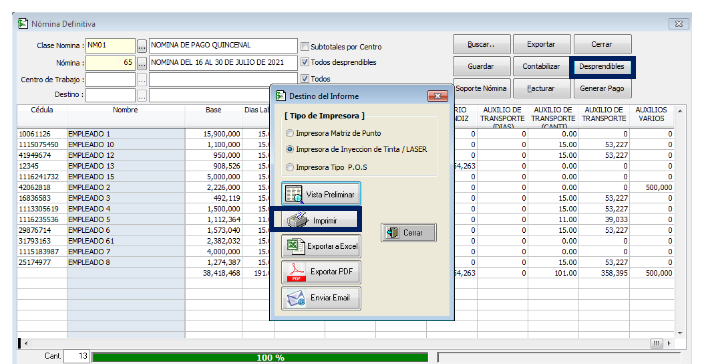Click the Desprendibles button
Screen dimensions: 705x364
coord(602,67)
